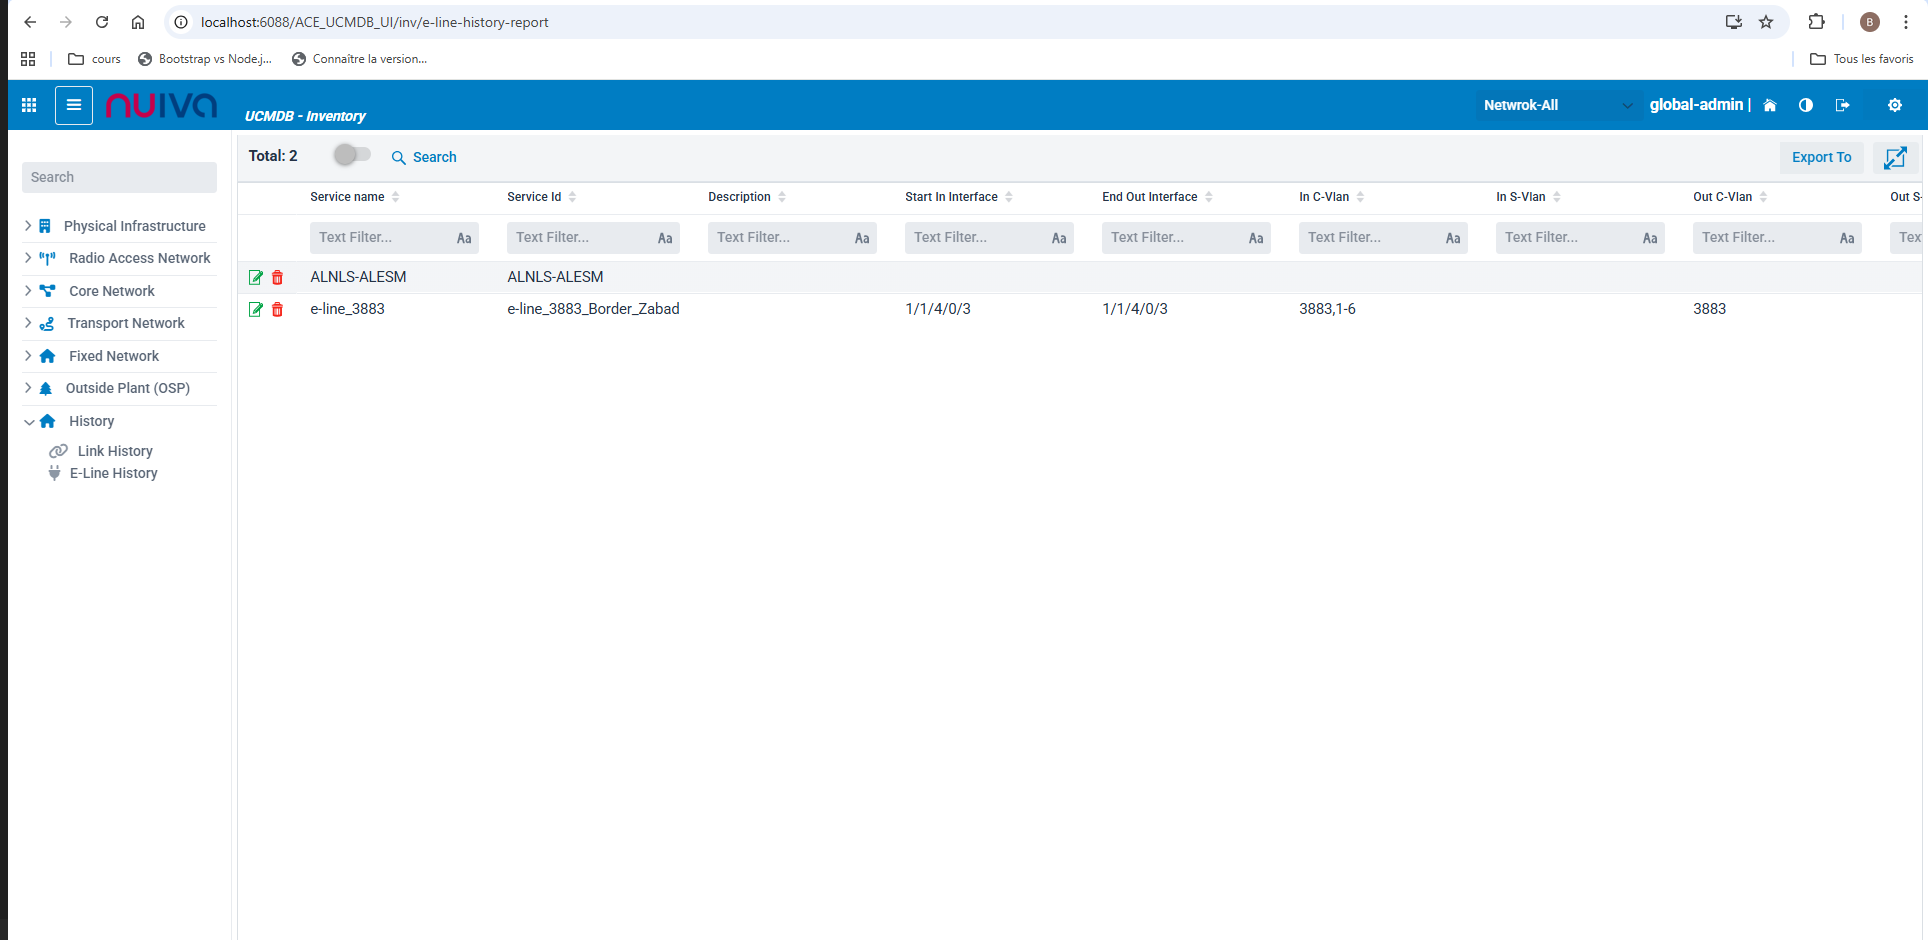1928x940 pixels.
Task: Click the hamburger menu icon in header
Action: click(x=74, y=105)
